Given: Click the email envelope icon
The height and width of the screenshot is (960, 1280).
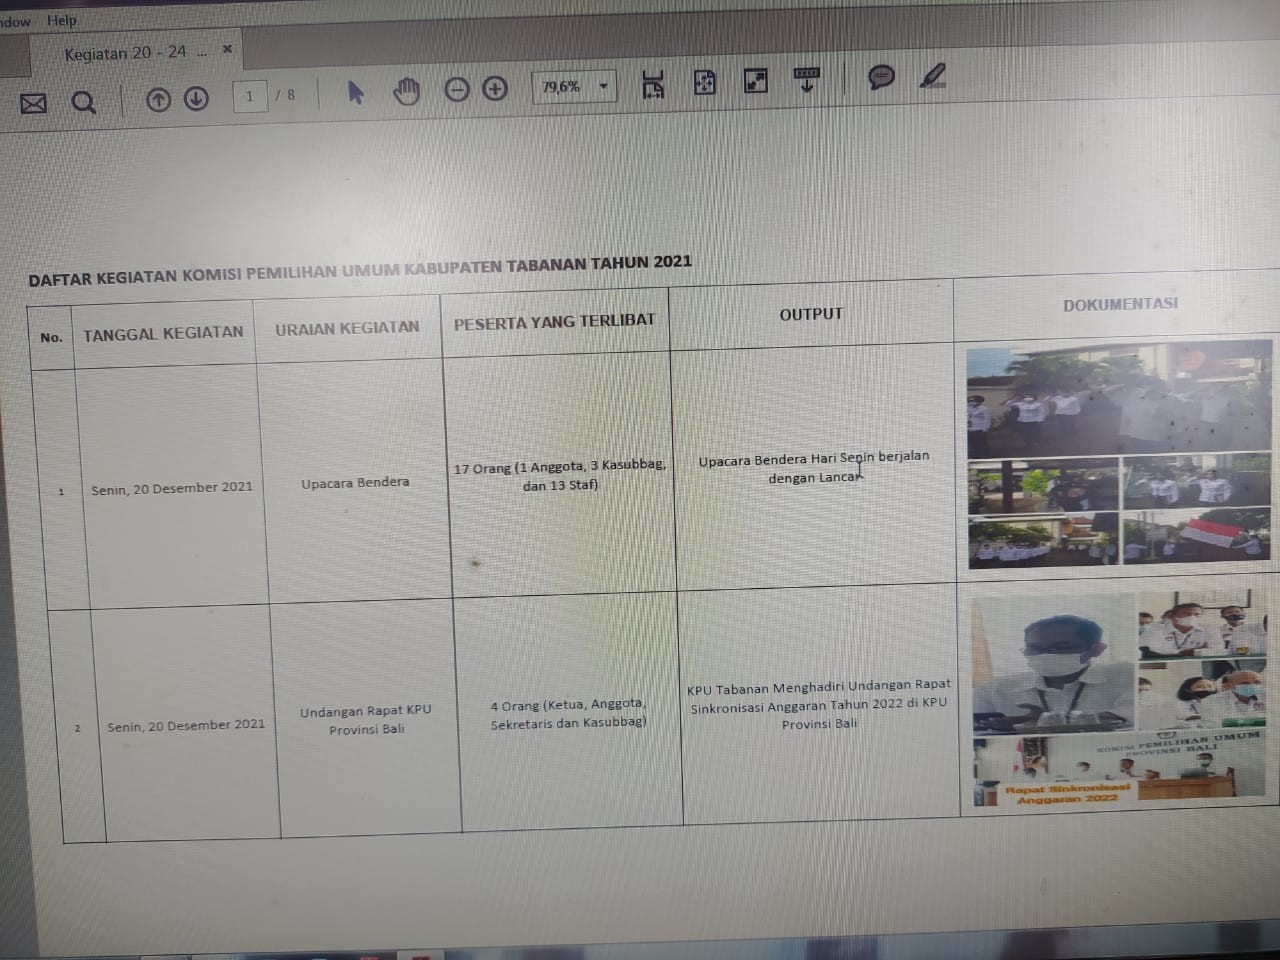Looking at the screenshot, I should (33, 103).
